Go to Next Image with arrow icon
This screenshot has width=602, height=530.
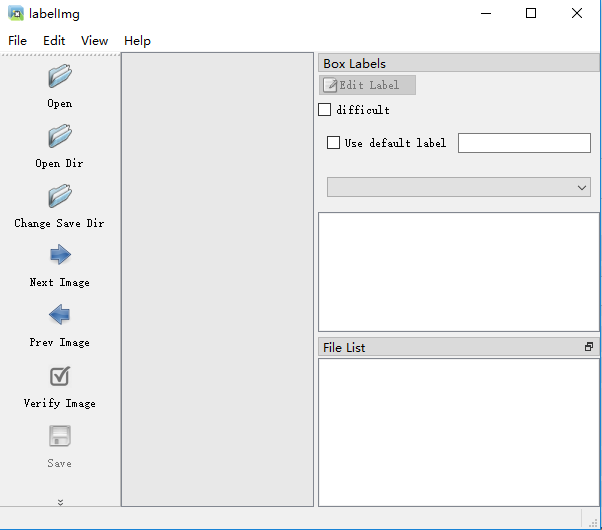coord(60,255)
